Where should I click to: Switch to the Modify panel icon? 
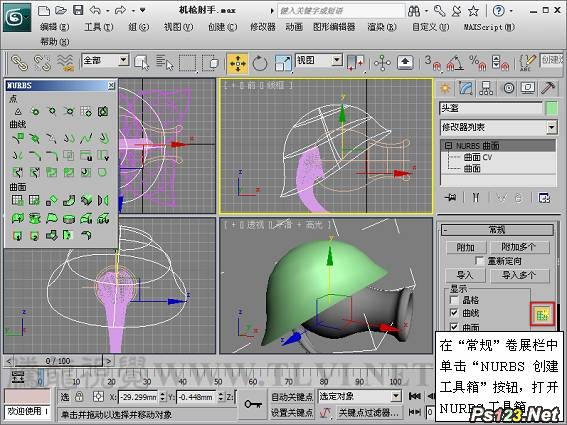[x=466, y=88]
